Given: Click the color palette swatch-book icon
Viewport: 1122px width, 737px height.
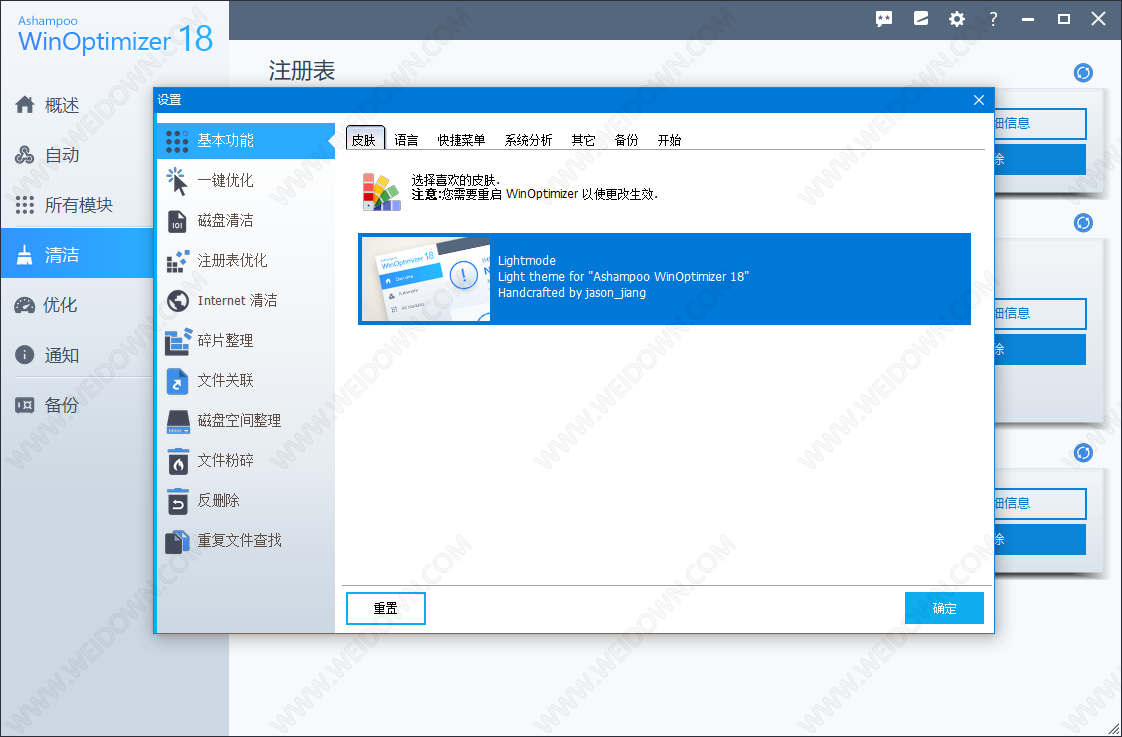Looking at the screenshot, I should pos(382,192).
